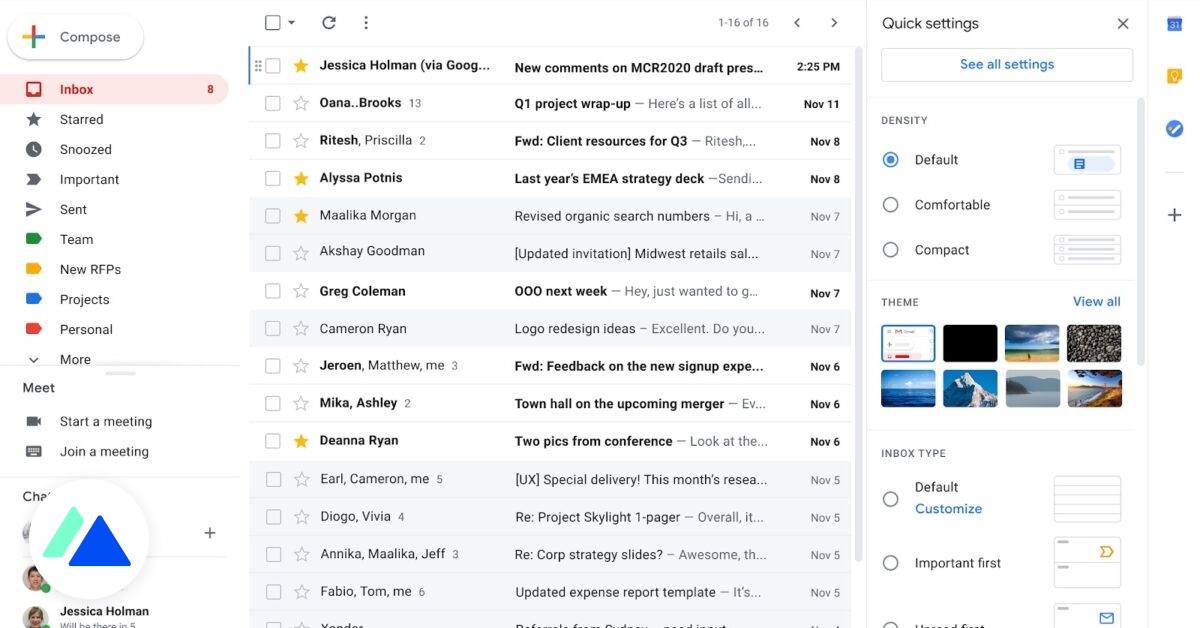Open the Starred folder

[81, 119]
